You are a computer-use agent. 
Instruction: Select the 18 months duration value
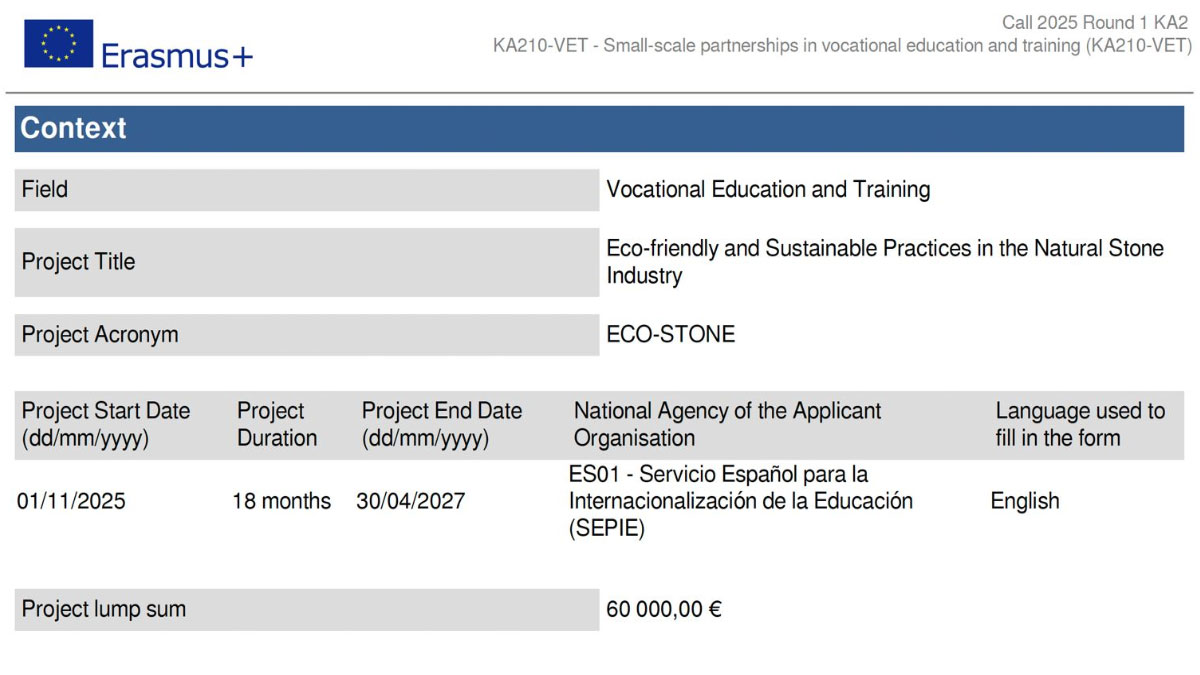pyautogui.click(x=282, y=501)
